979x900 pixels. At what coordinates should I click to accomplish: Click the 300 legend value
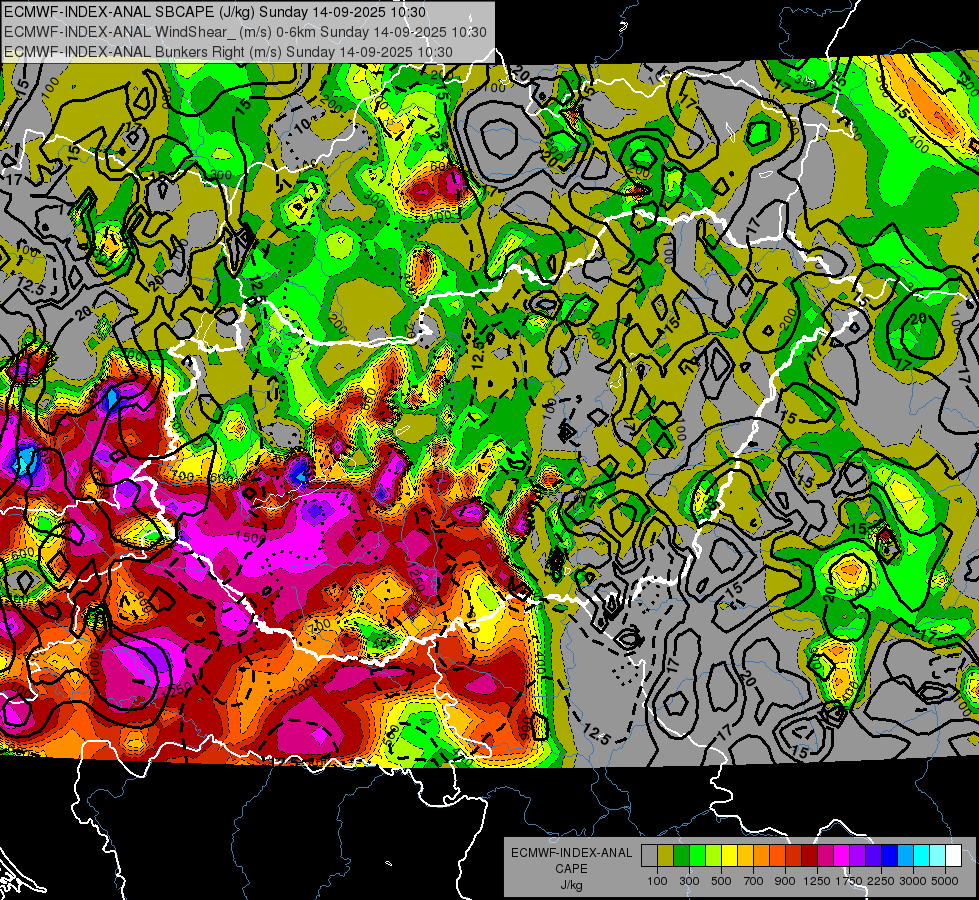pos(689,881)
